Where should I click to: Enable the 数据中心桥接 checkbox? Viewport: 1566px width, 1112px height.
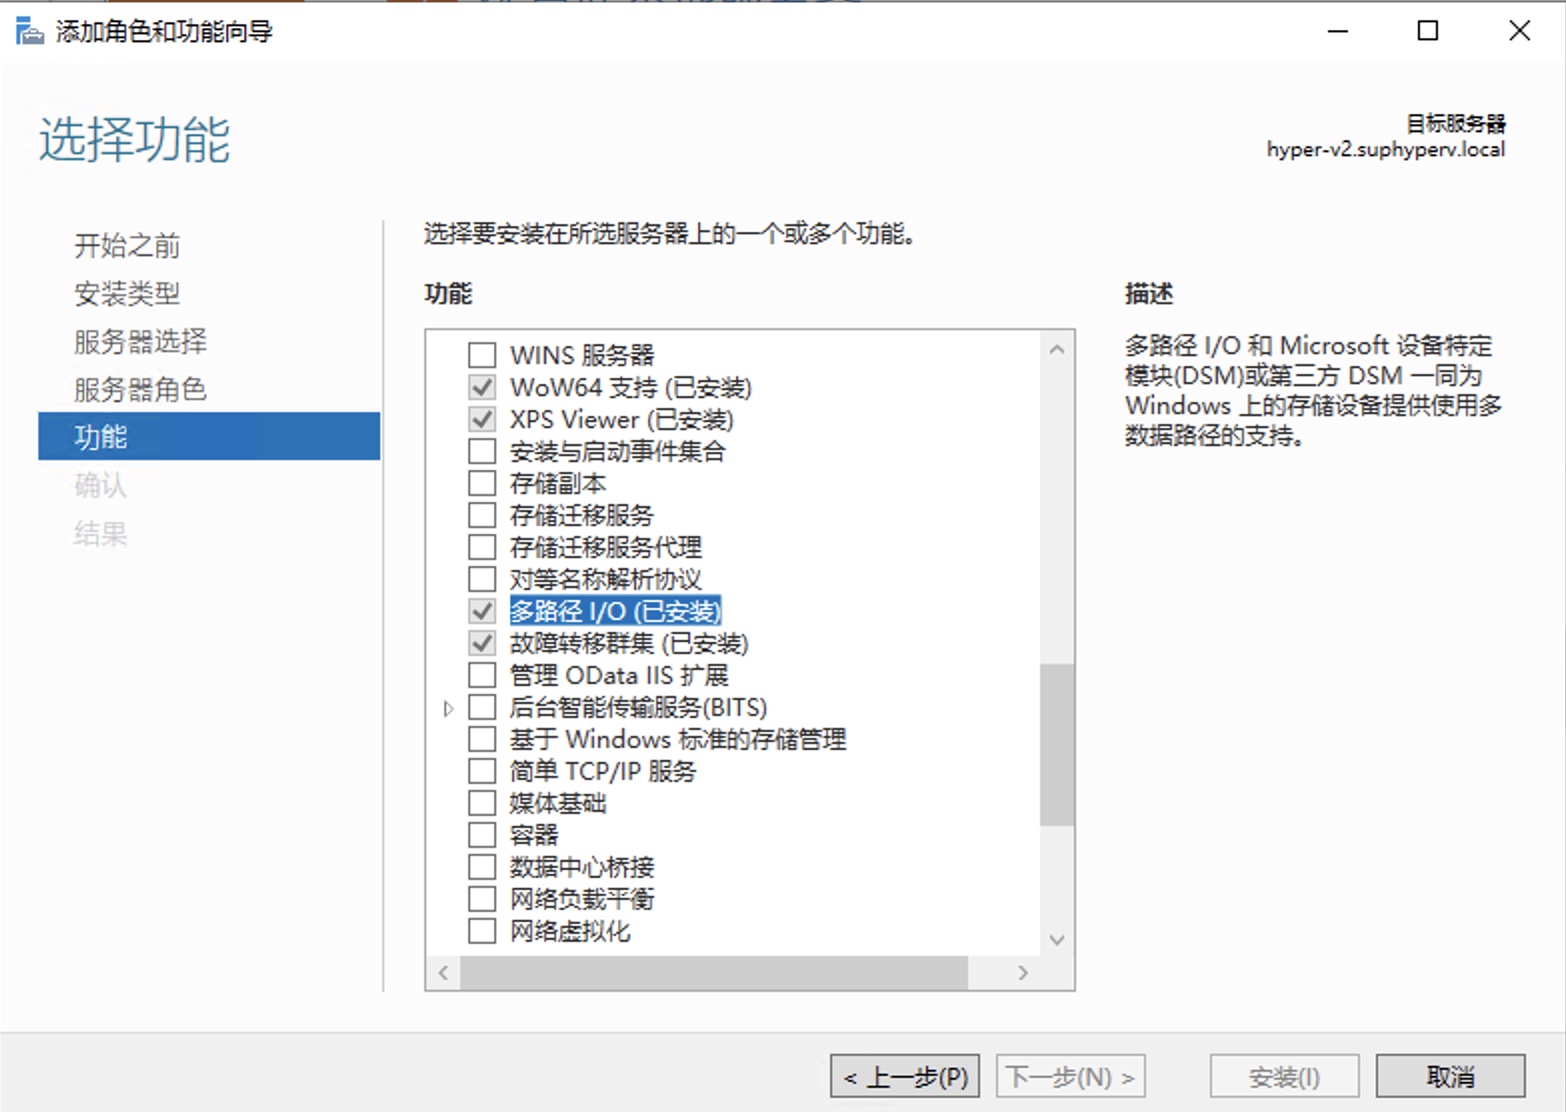pos(482,867)
